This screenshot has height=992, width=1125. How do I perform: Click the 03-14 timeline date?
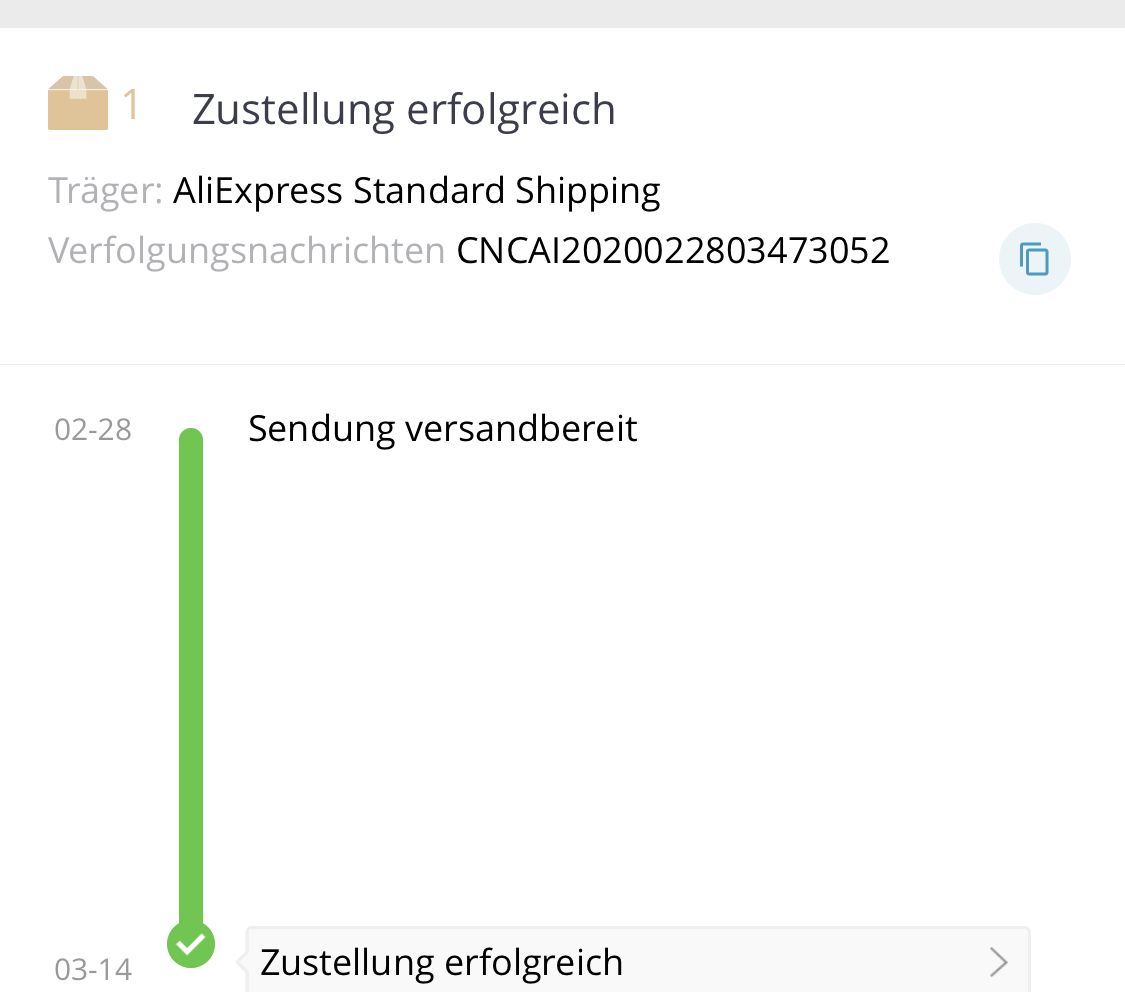tap(93, 969)
